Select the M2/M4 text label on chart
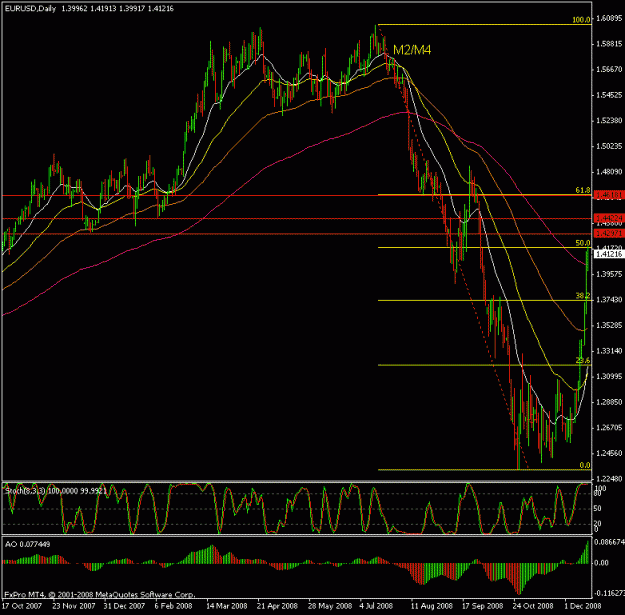 pyautogui.click(x=412, y=50)
